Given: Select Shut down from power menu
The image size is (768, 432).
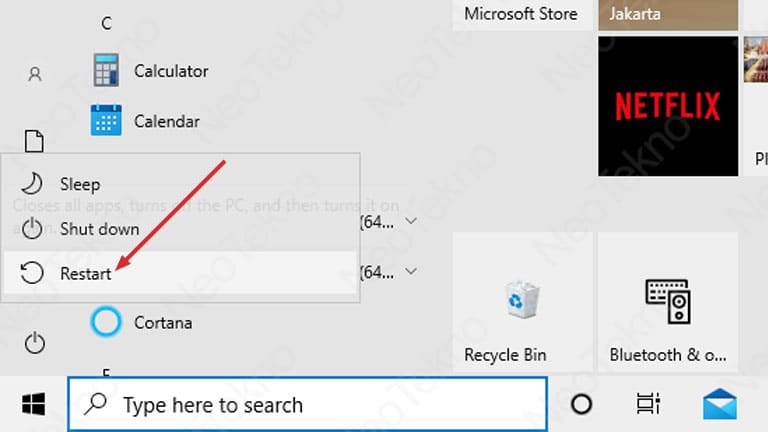Looking at the screenshot, I should [180, 229].
